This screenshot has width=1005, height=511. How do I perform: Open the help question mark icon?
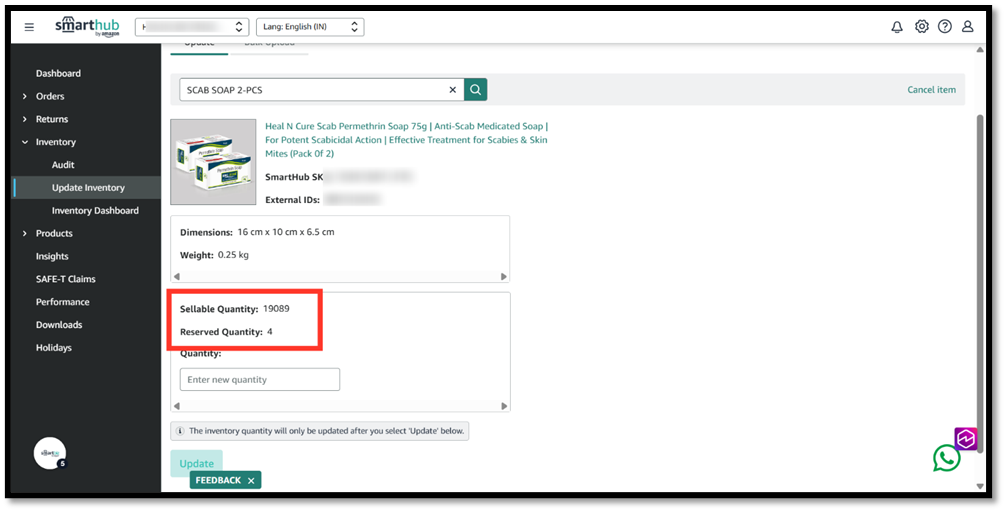click(x=944, y=27)
